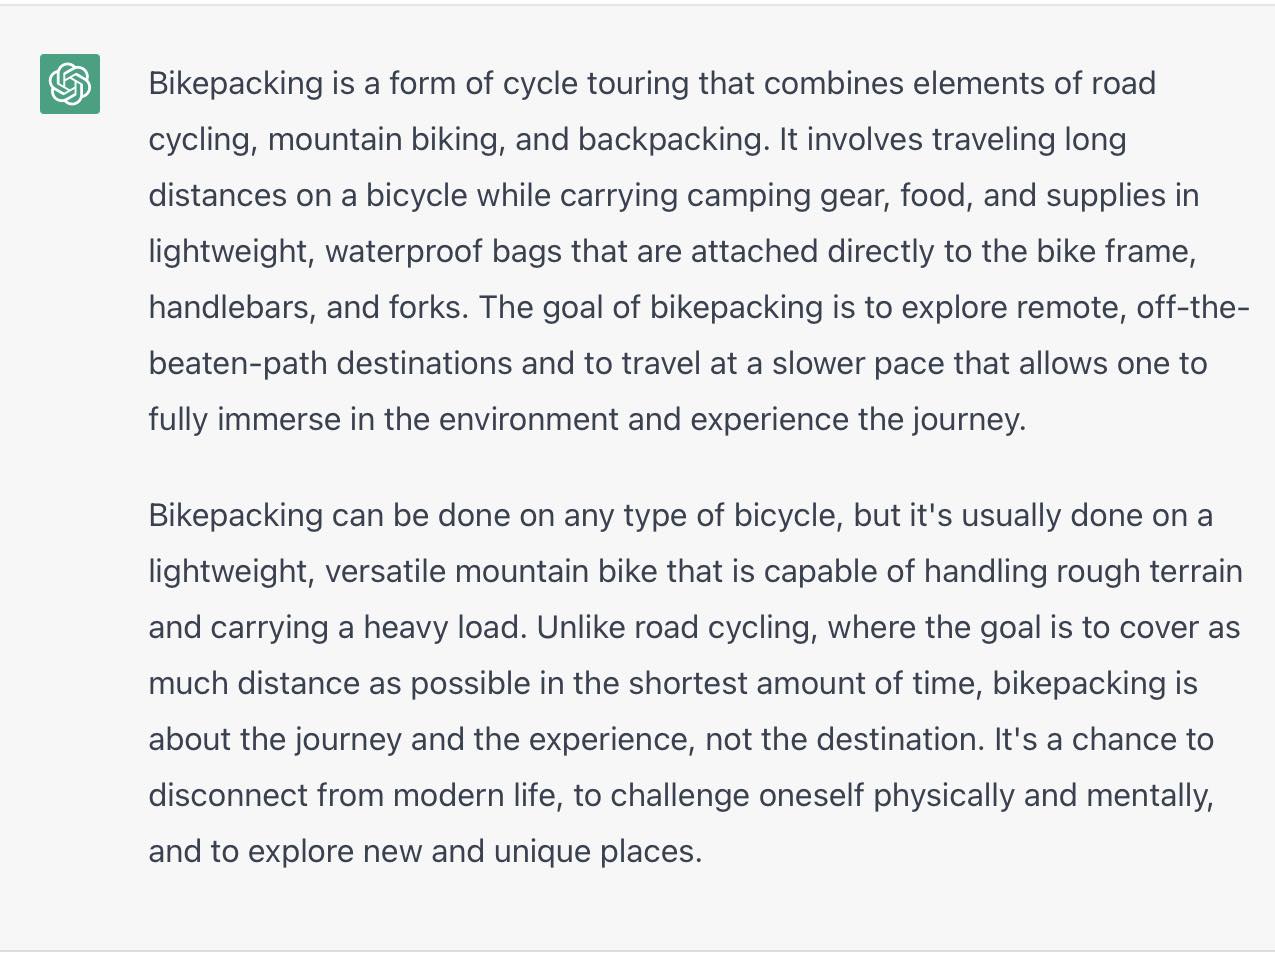Click the word "immerse" in the response

click(279, 419)
